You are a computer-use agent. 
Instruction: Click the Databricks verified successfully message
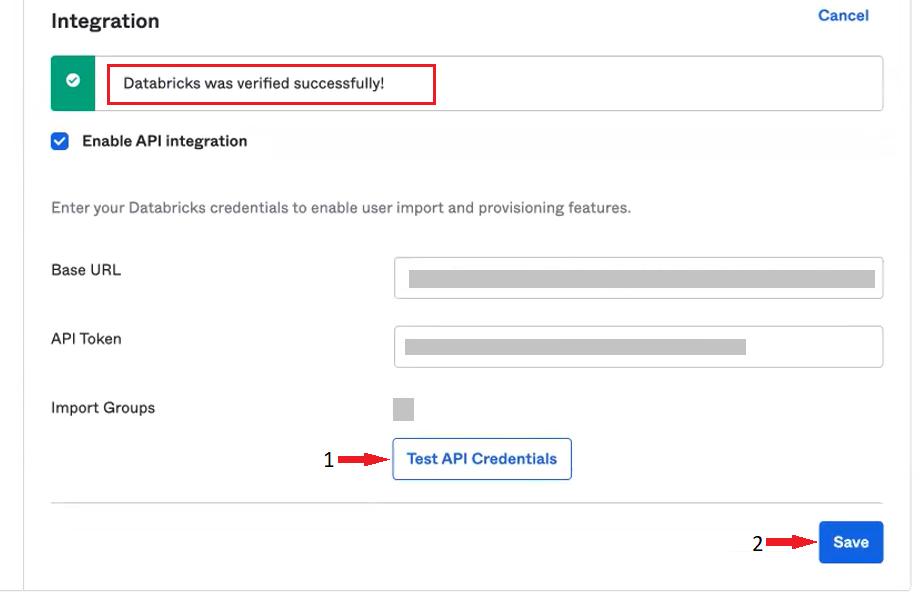[x=254, y=83]
